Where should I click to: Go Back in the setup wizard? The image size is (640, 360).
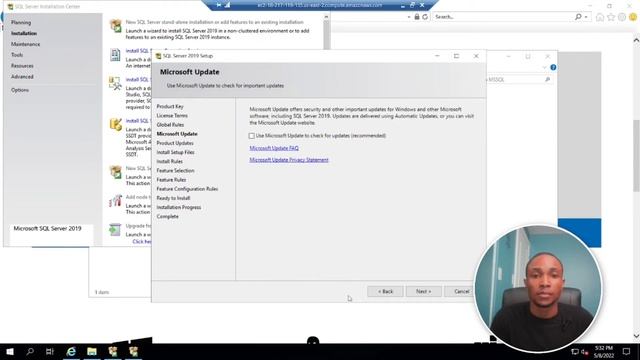(385, 291)
